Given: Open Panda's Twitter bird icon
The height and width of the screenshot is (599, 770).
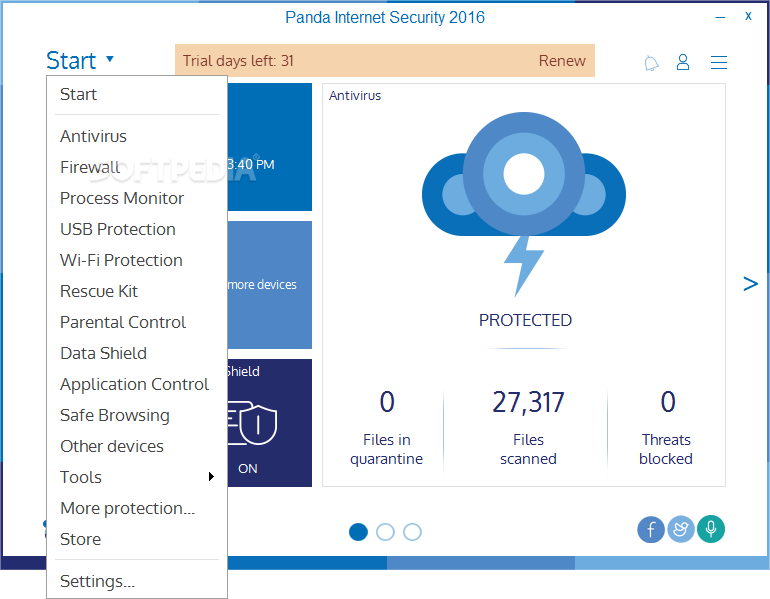Looking at the screenshot, I should pyautogui.click(x=681, y=529).
